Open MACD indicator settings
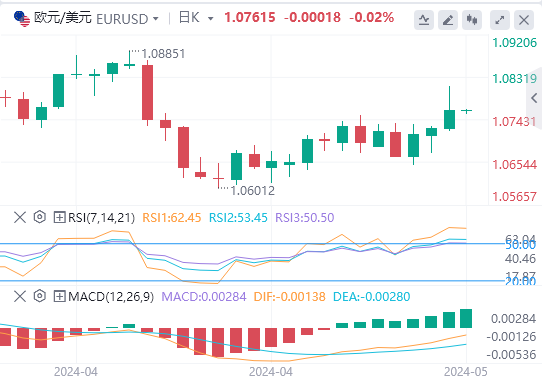This screenshot has height=385, width=542. (x=39, y=296)
